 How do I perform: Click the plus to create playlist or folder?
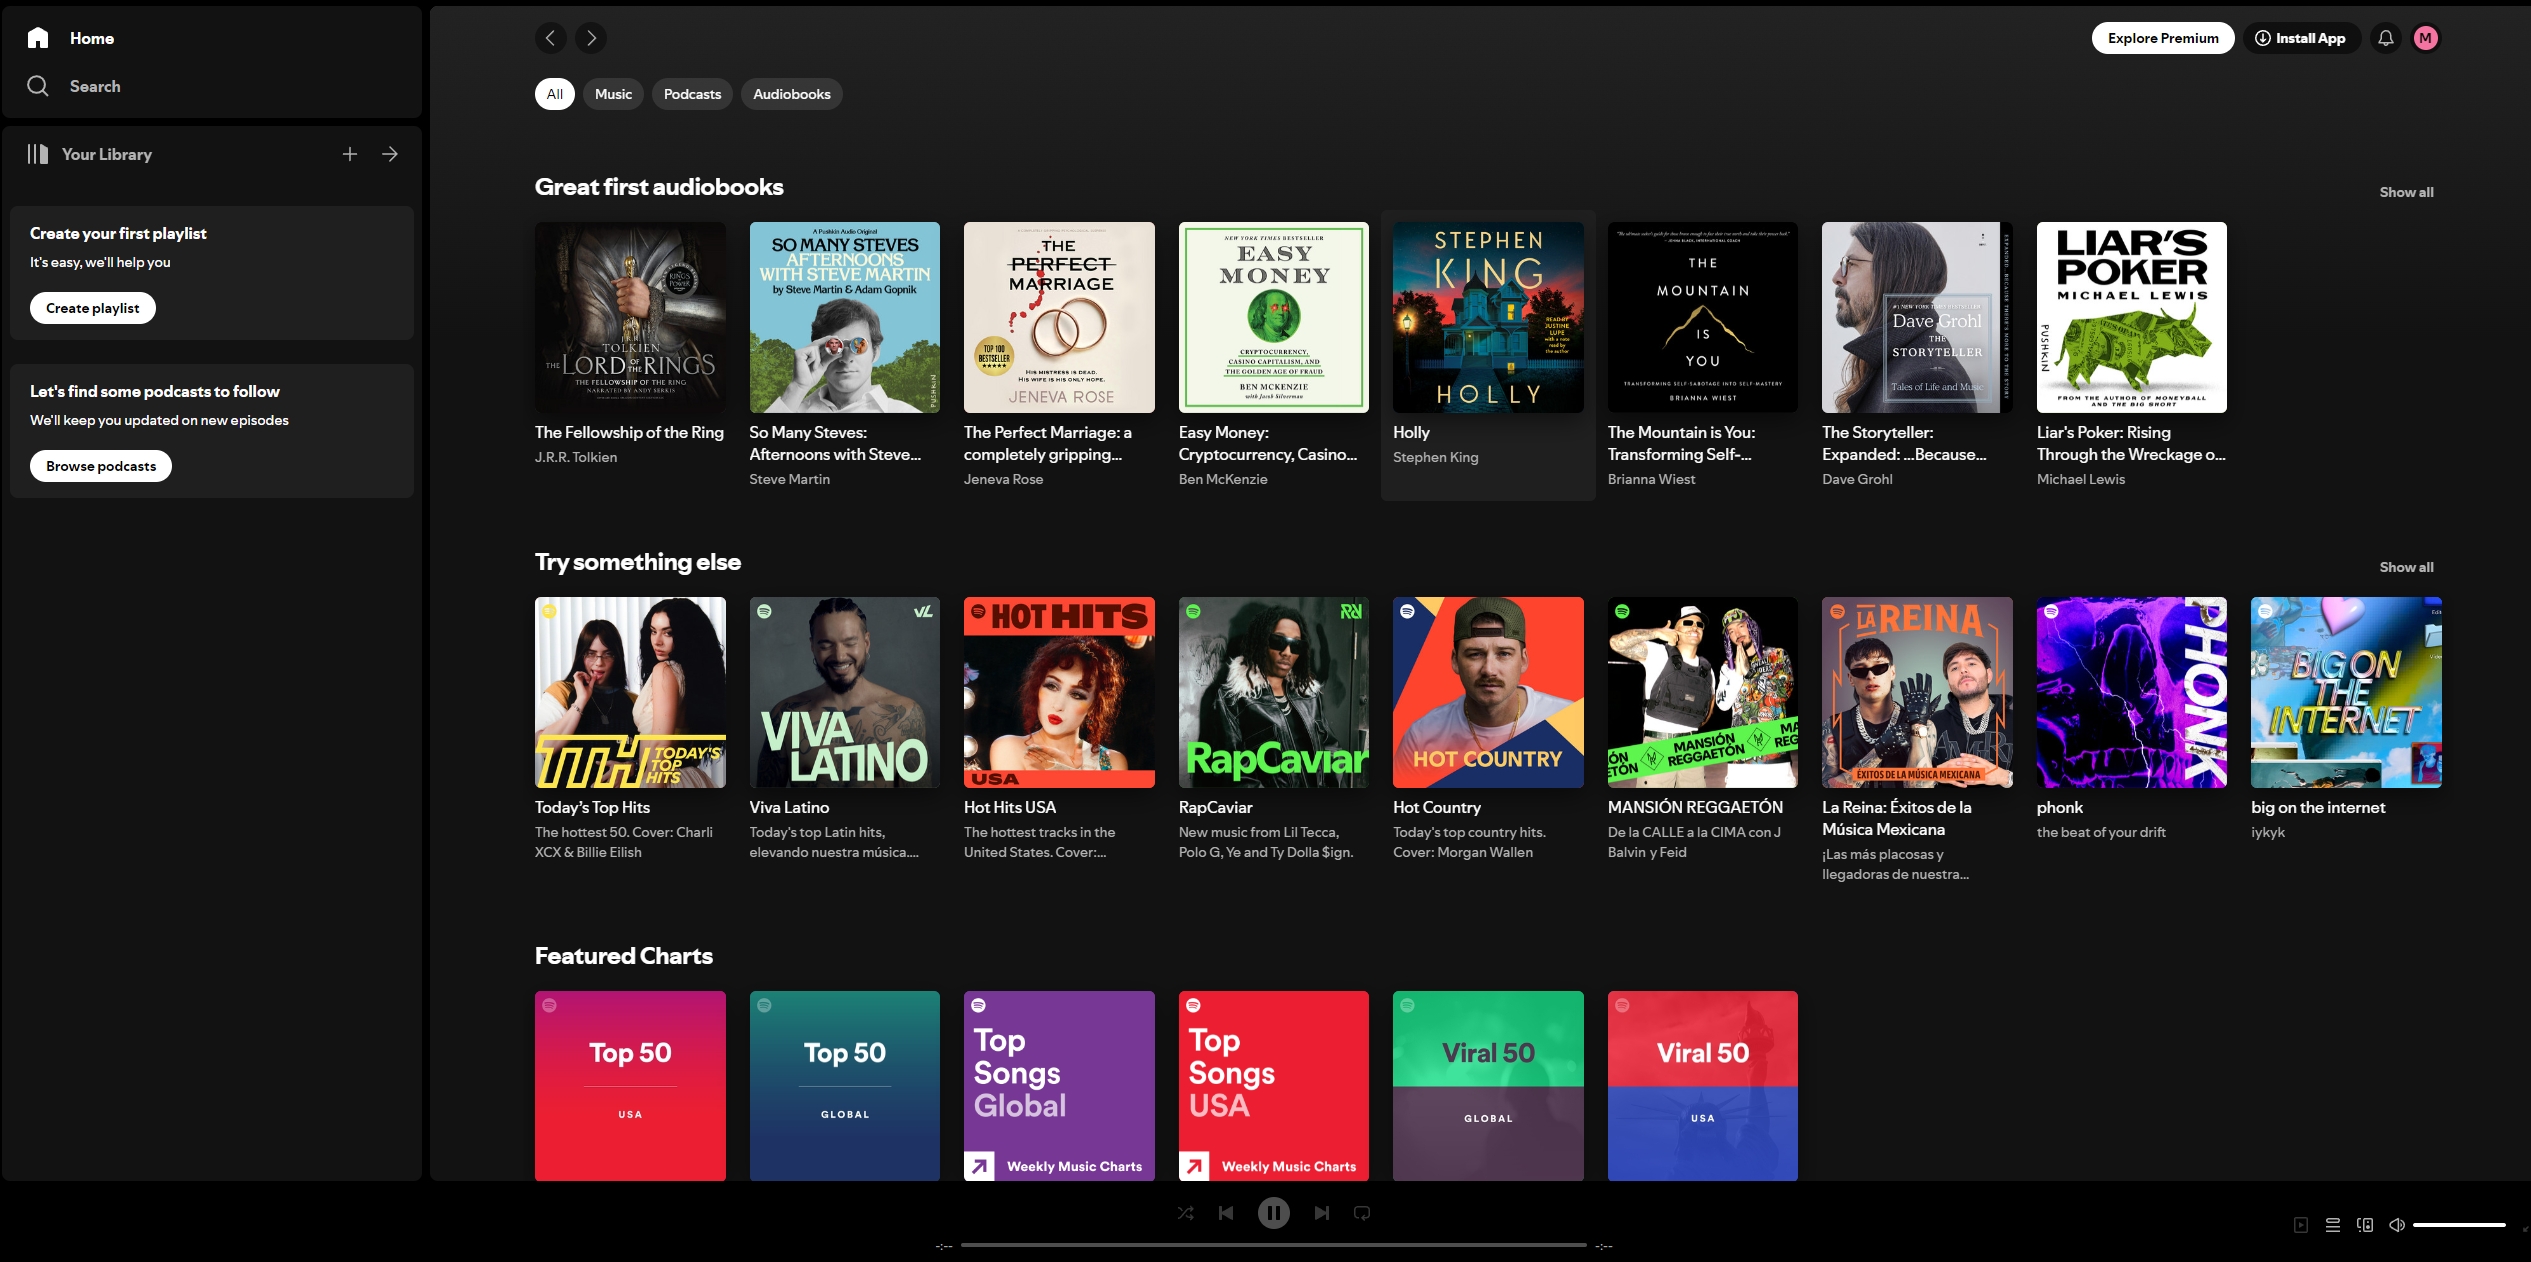(x=350, y=154)
